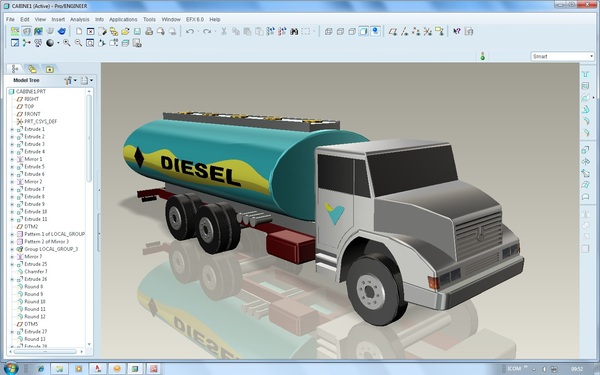Click the Refit view icon
Viewport: 600px width, 375px height.
tap(90, 43)
